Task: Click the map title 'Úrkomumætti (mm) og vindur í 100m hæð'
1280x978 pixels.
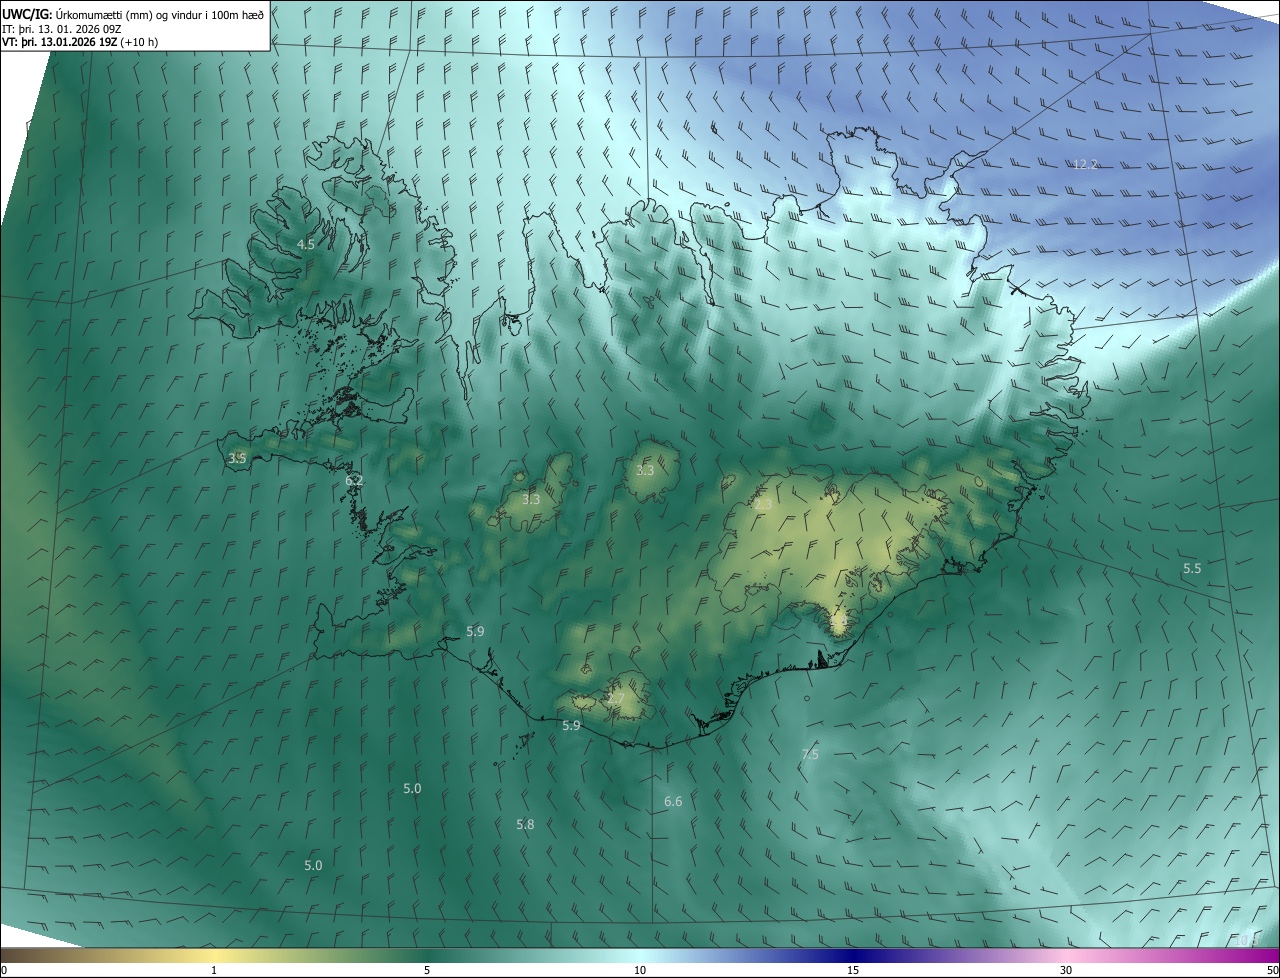Action: click(160, 15)
